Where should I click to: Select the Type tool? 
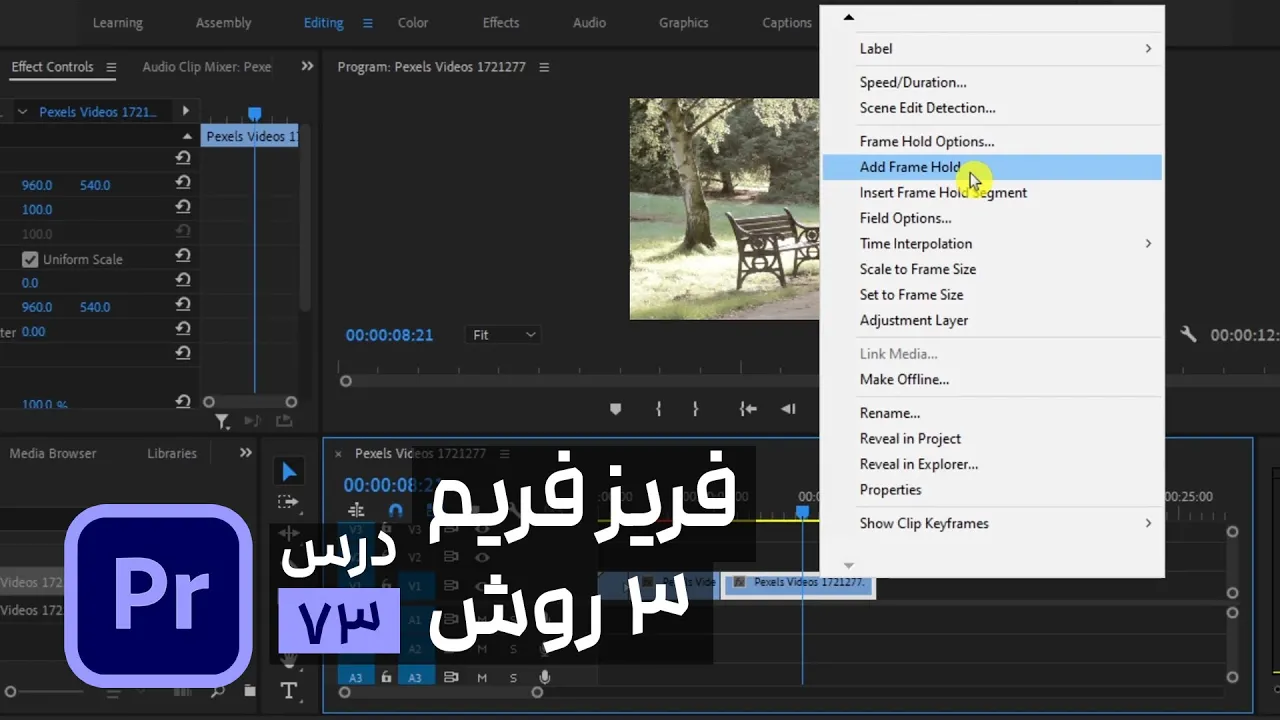point(289,690)
